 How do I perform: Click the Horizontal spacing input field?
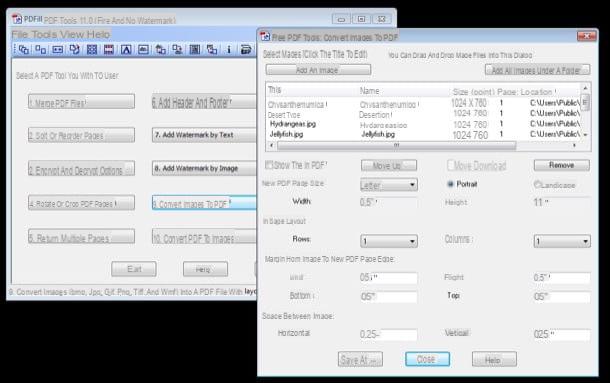click(388, 334)
